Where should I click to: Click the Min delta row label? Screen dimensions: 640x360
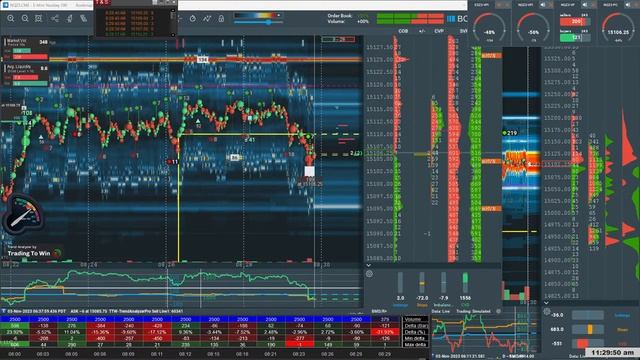pos(415,338)
